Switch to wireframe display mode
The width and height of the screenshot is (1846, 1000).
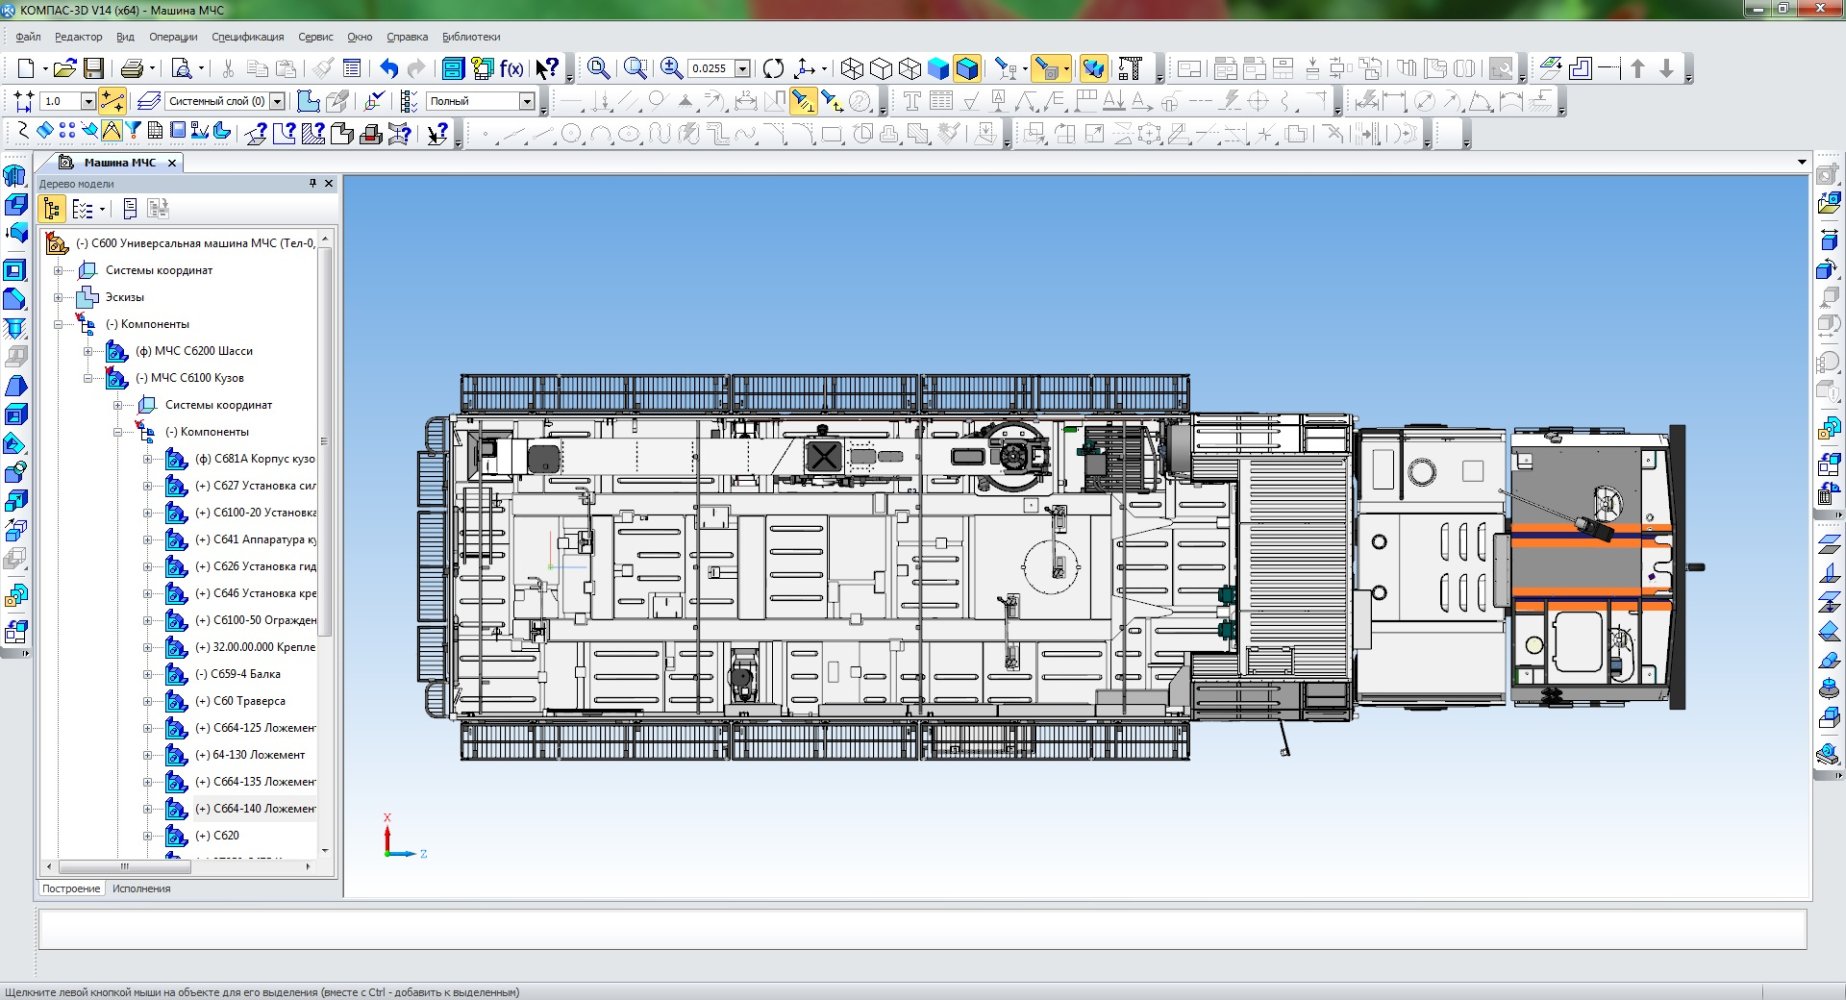pos(852,68)
